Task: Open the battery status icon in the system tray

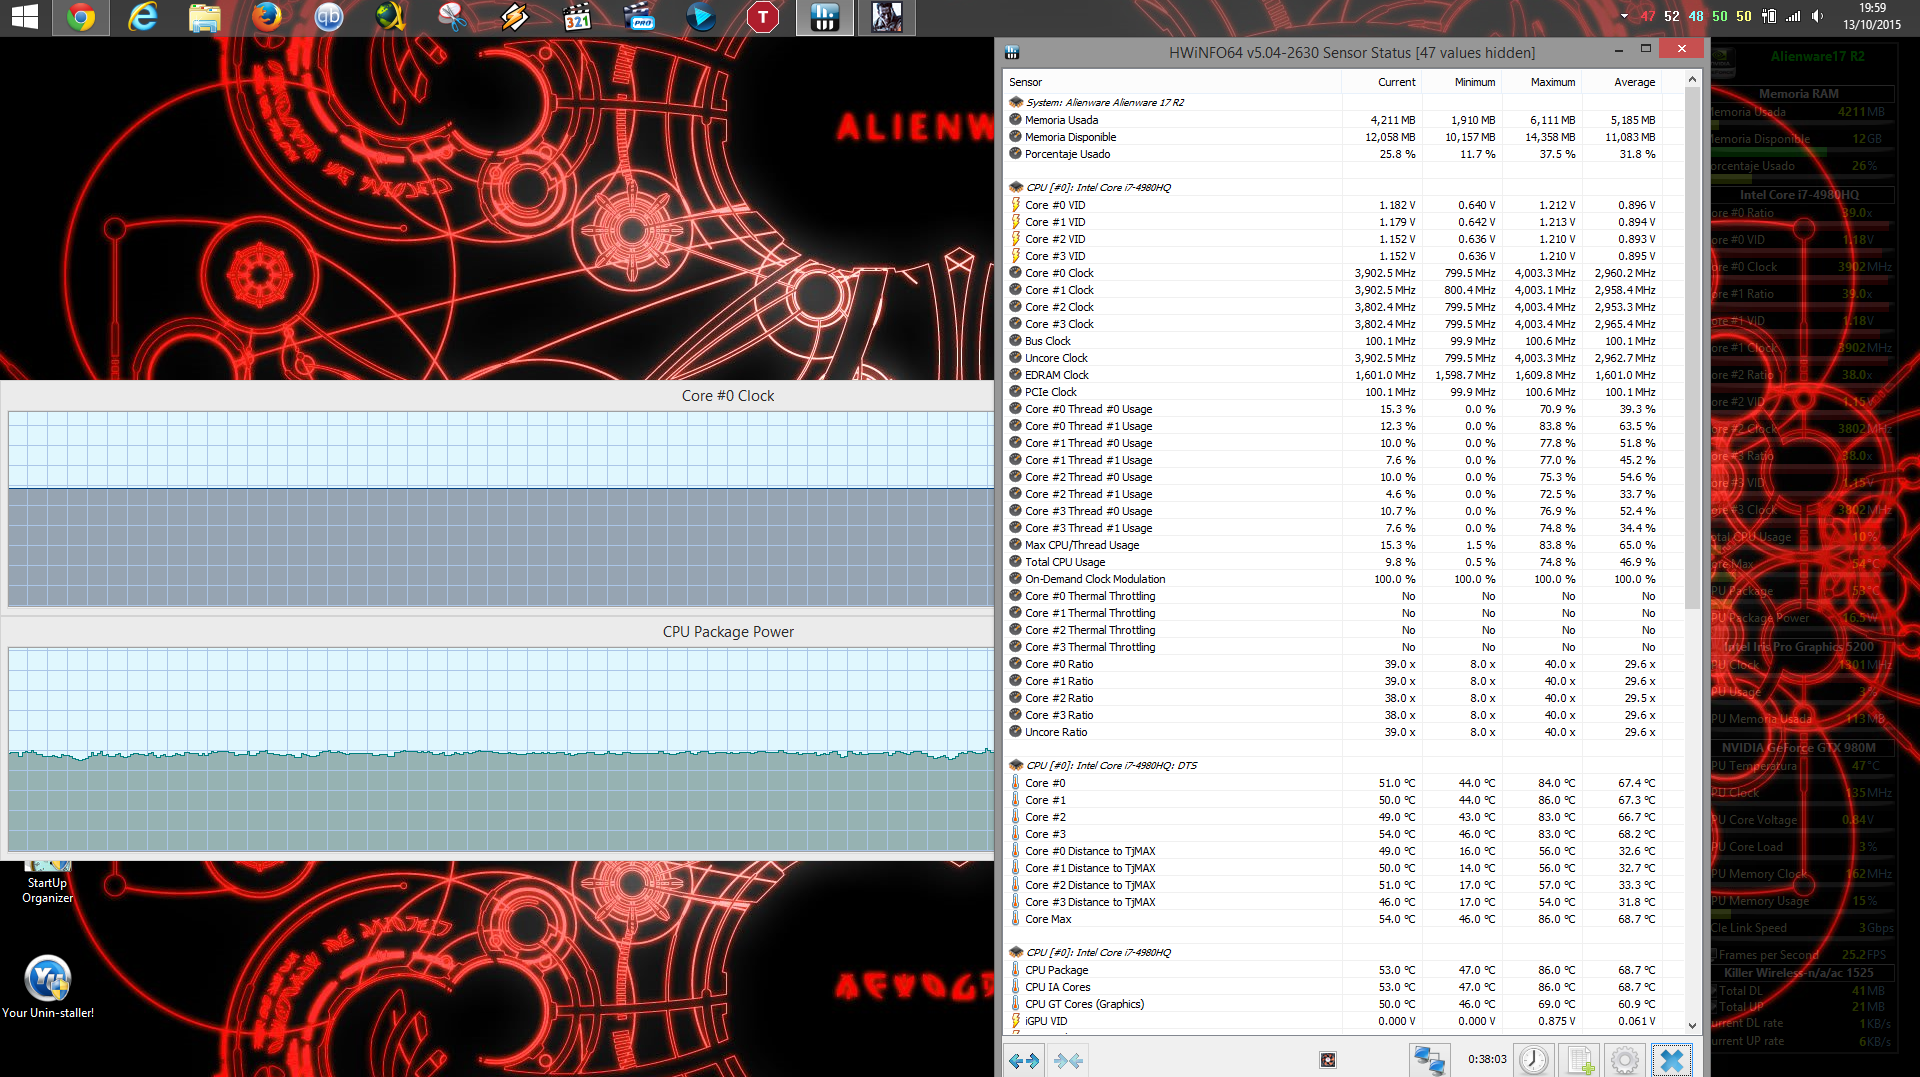Action: 1769,17
